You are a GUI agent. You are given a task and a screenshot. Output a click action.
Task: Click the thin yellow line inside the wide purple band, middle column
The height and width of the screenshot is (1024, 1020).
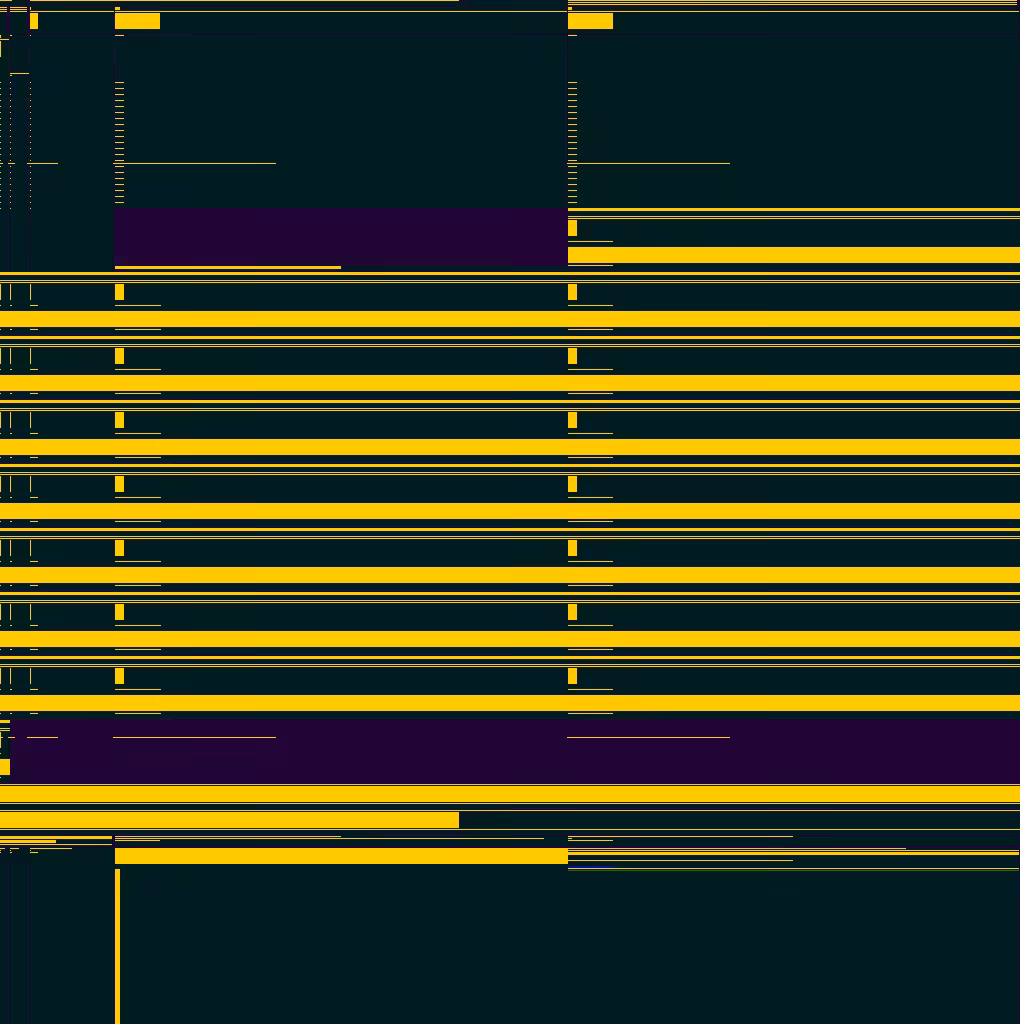[195, 737]
